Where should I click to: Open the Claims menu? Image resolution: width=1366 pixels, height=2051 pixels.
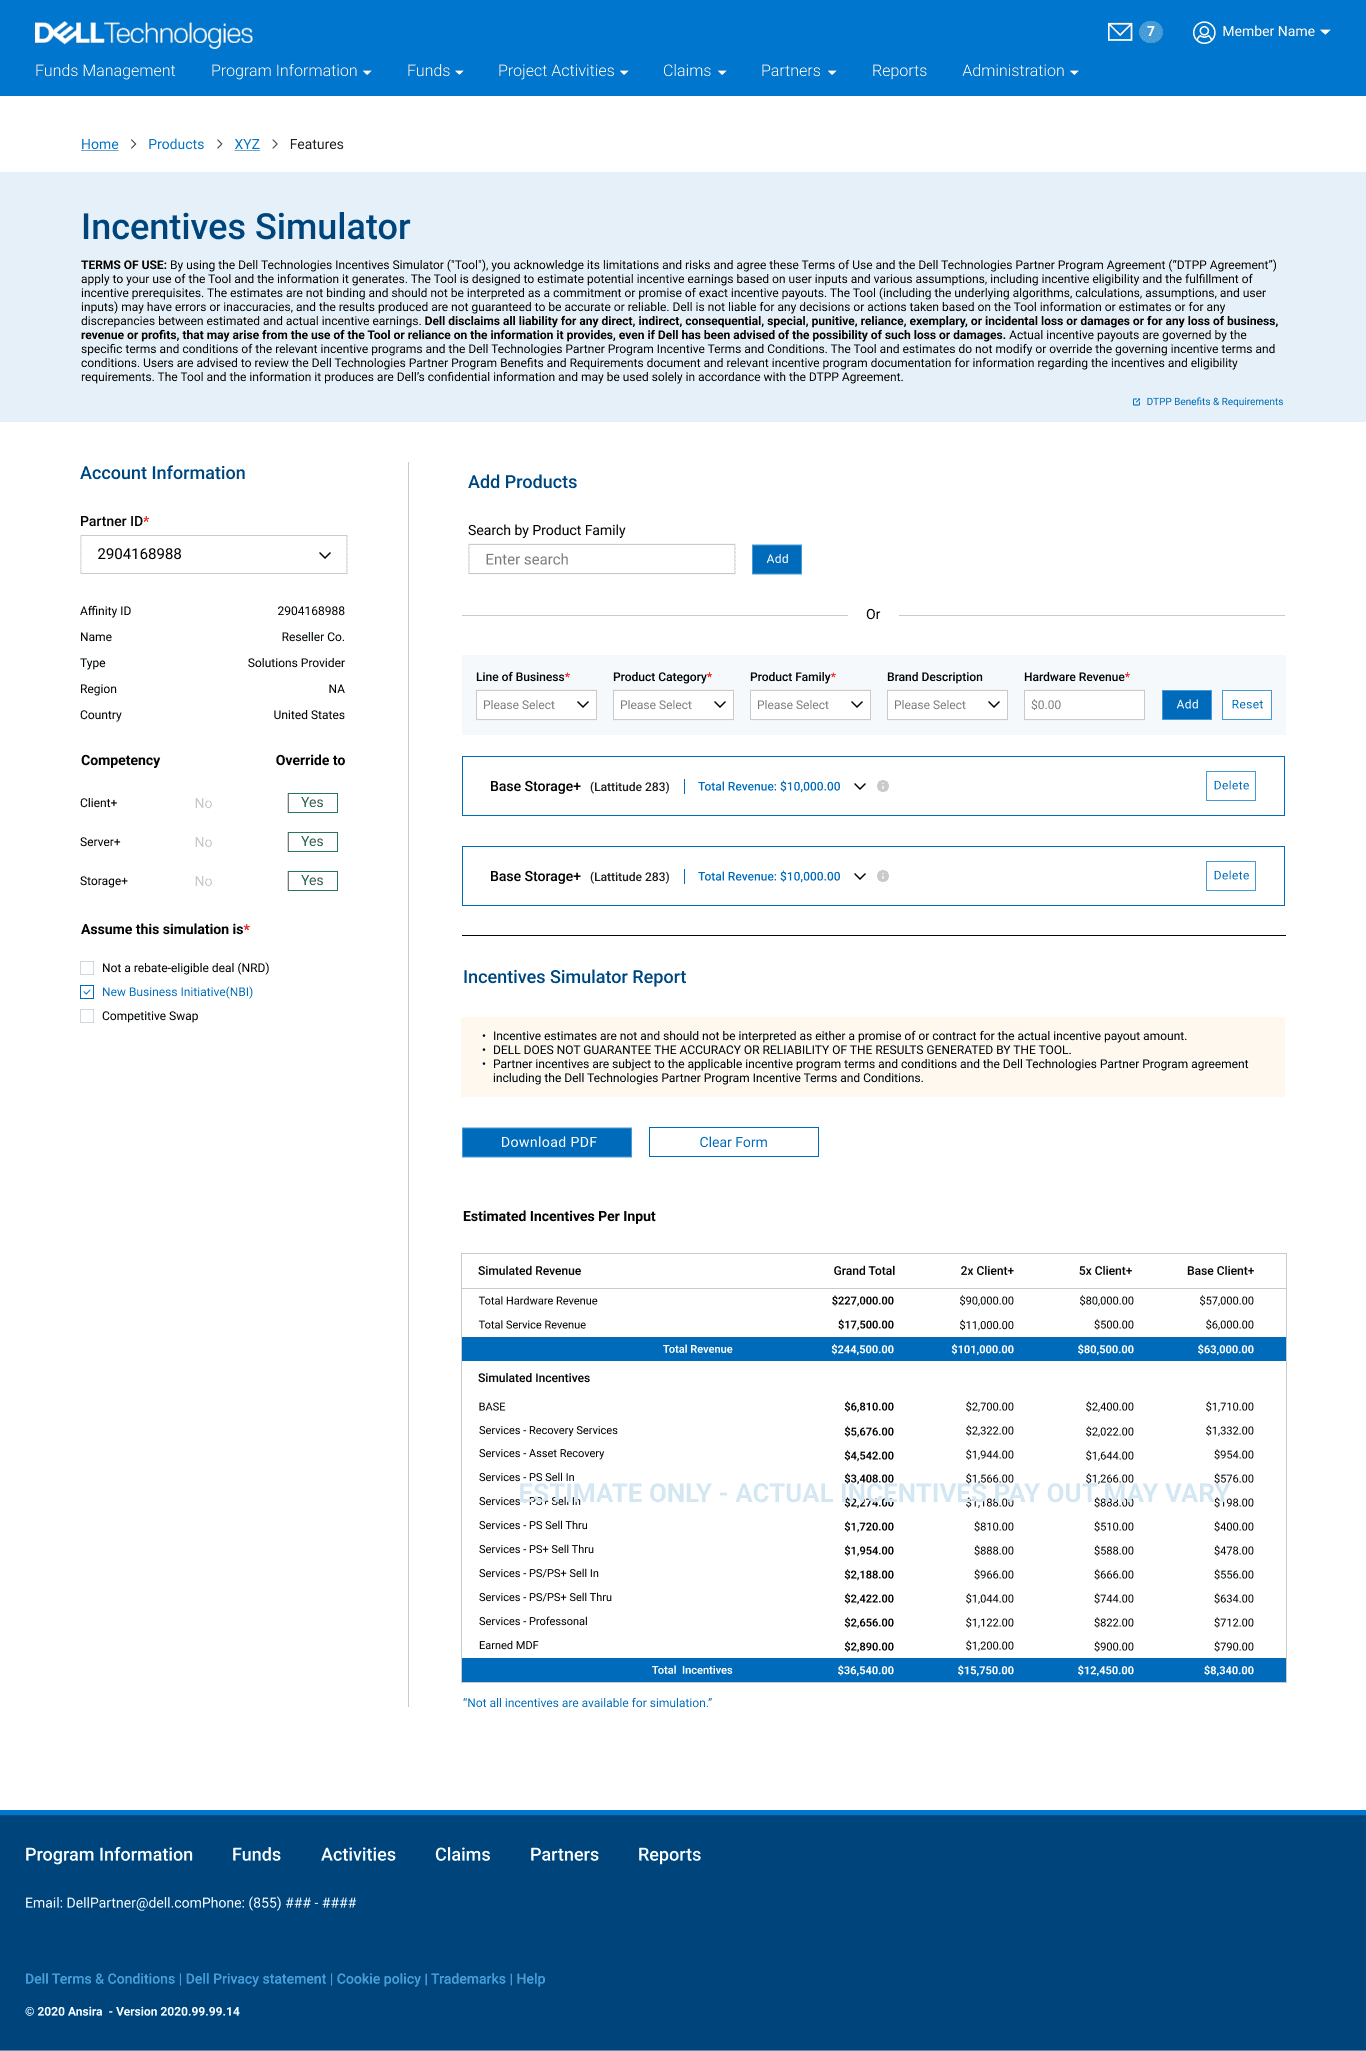click(694, 71)
